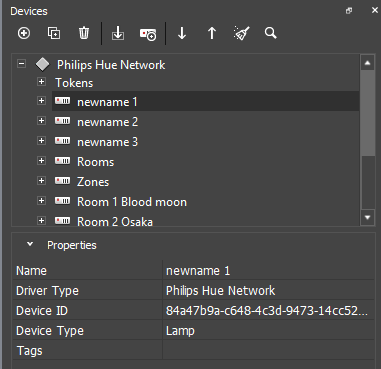Click the device icon beside Room 1 Blood moon
Image resolution: width=381 pixels, height=369 pixels.
63,201
